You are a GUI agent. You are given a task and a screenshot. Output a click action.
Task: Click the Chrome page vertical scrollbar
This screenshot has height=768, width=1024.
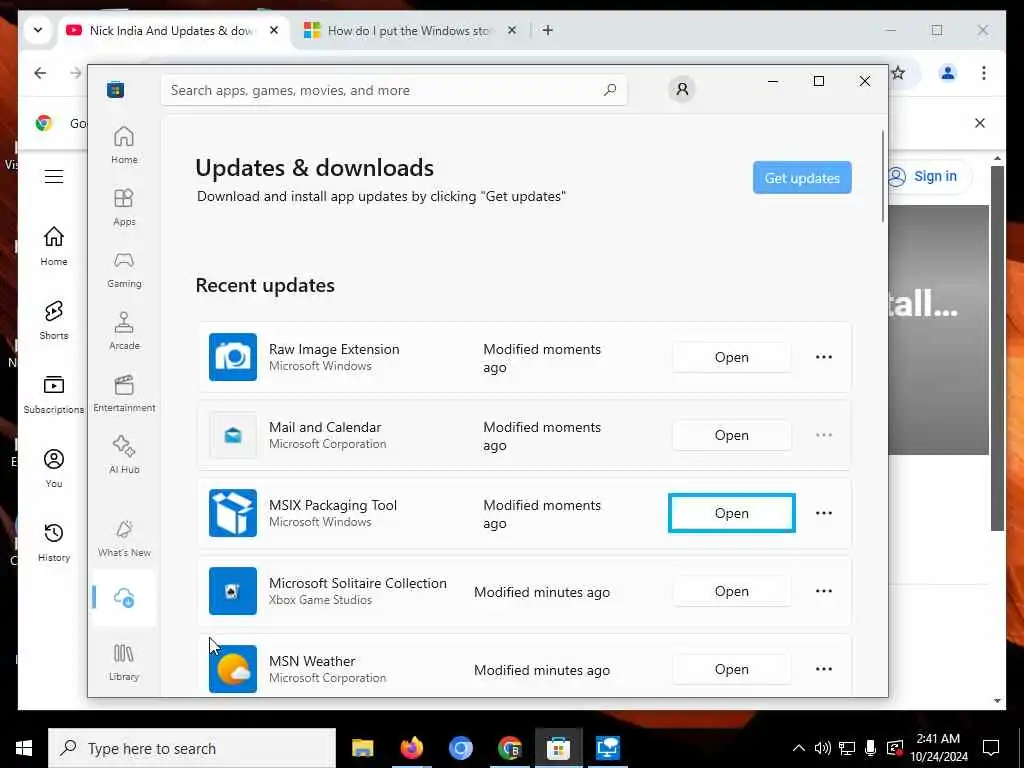[997, 346]
